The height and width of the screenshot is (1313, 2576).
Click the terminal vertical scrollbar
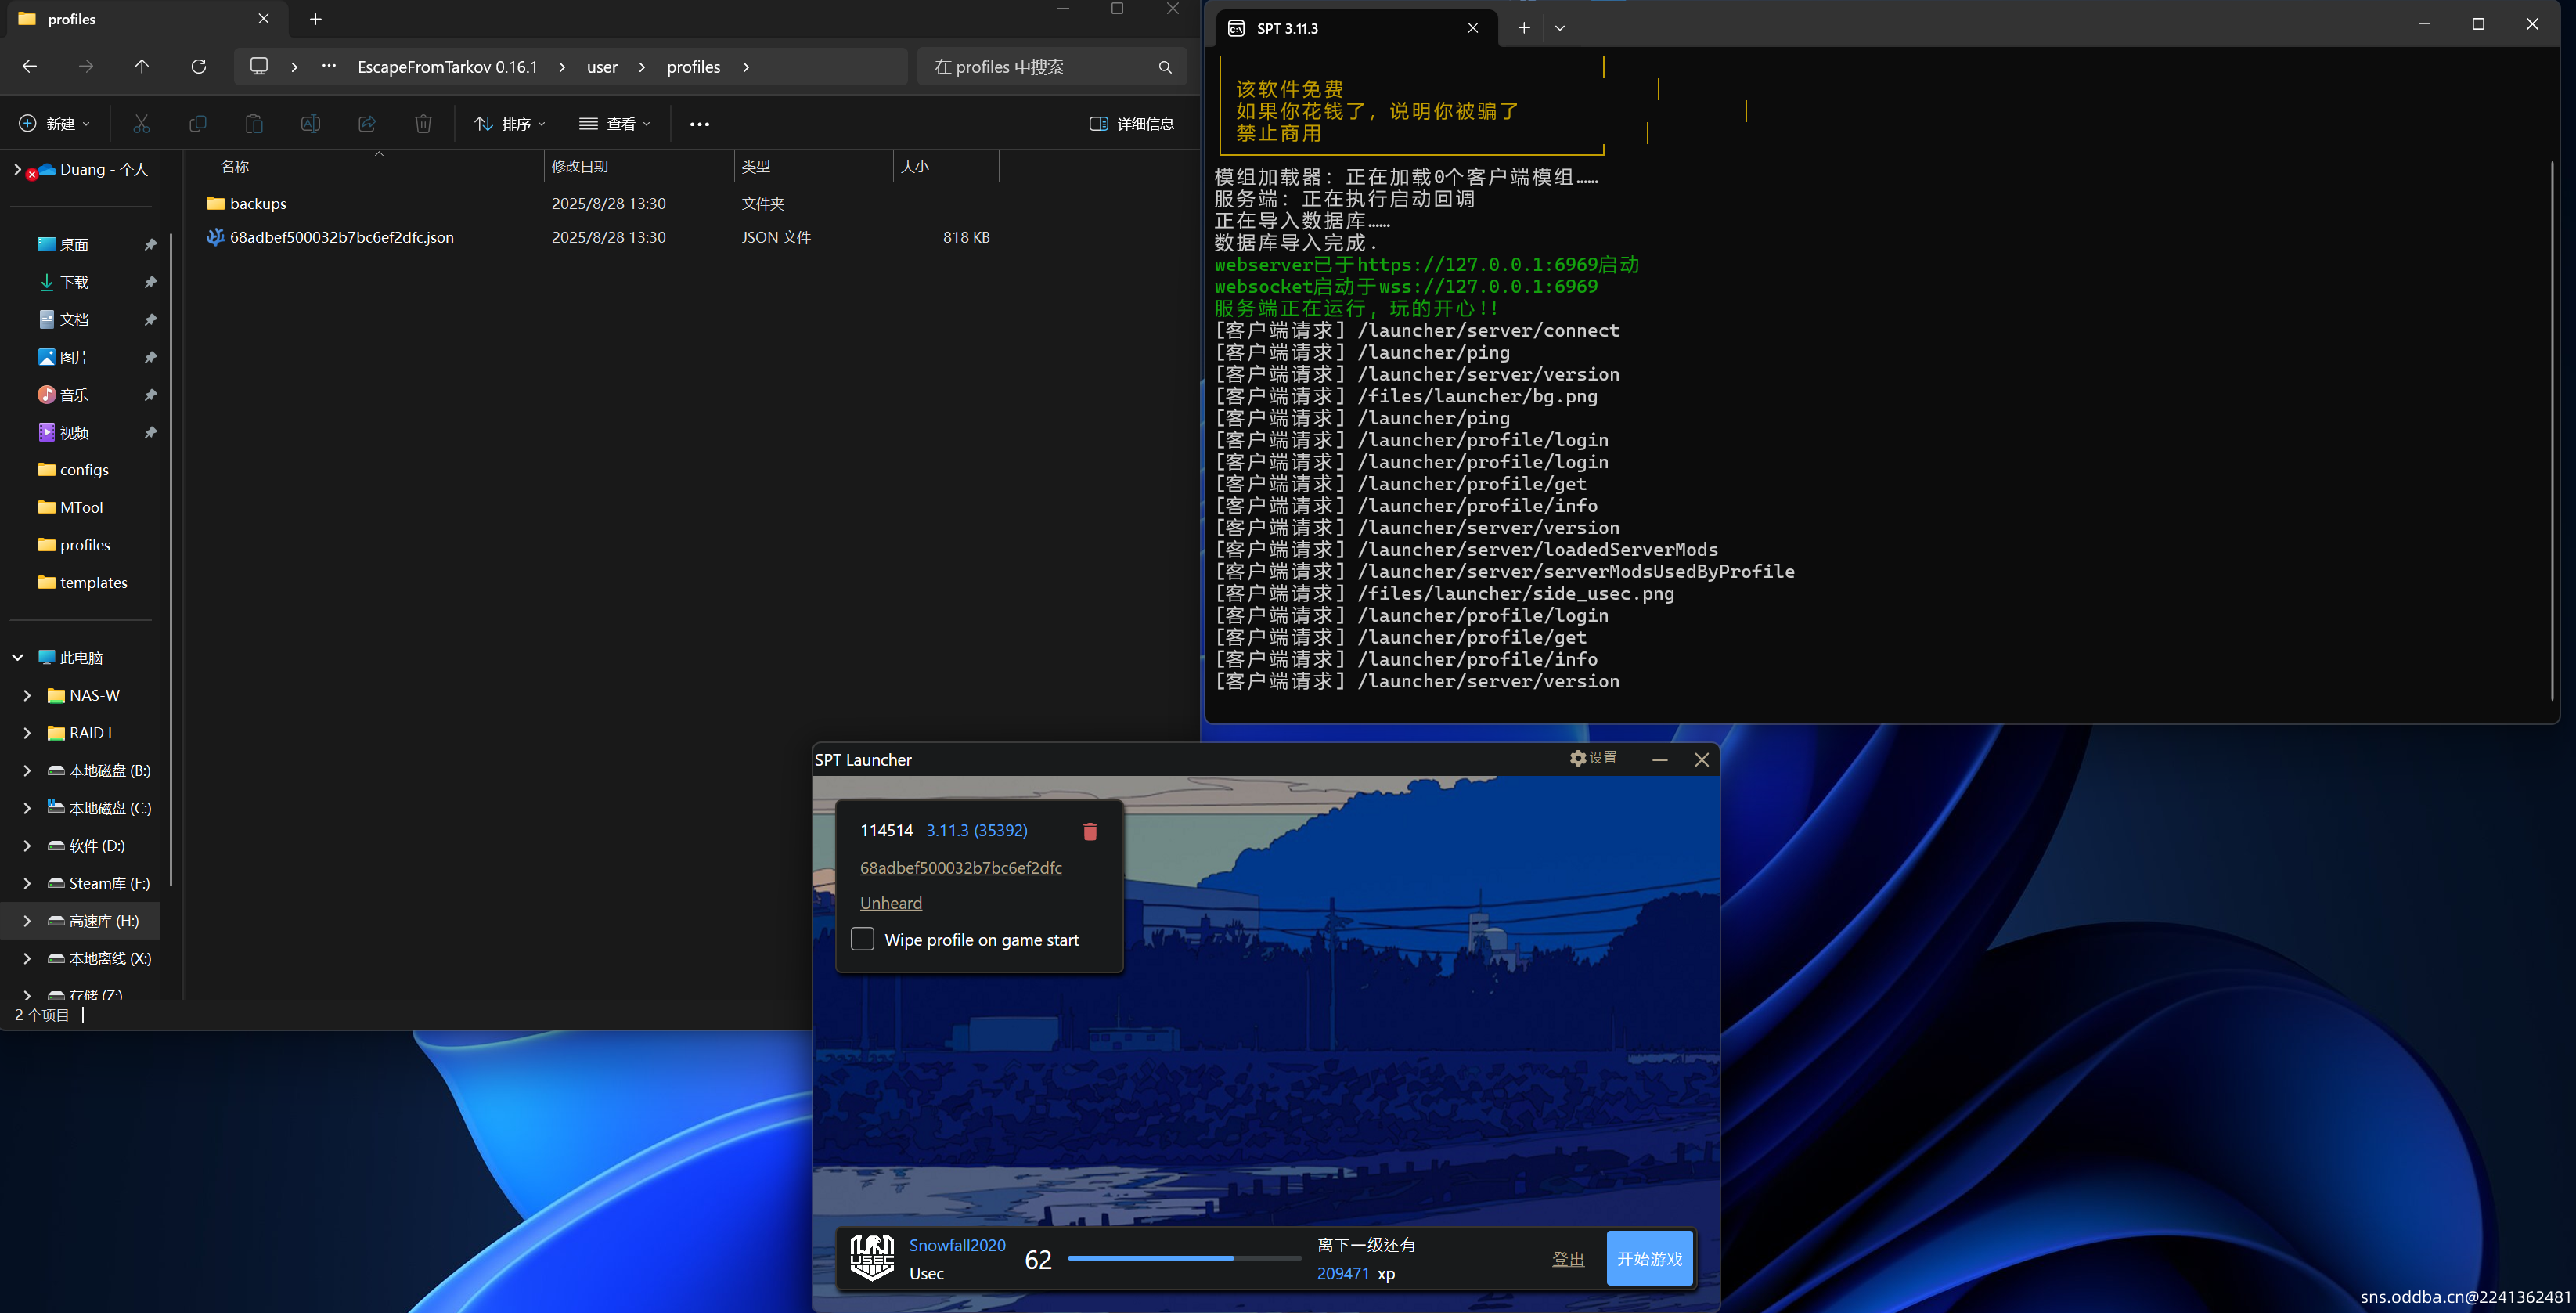click(x=2552, y=430)
